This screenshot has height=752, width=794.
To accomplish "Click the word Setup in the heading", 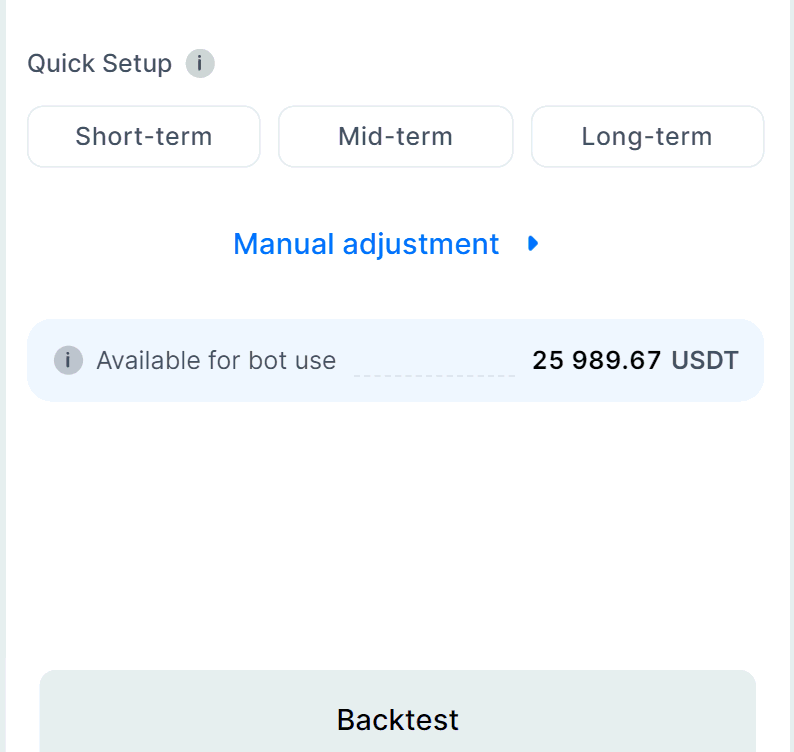I will (x=134, y=64).
